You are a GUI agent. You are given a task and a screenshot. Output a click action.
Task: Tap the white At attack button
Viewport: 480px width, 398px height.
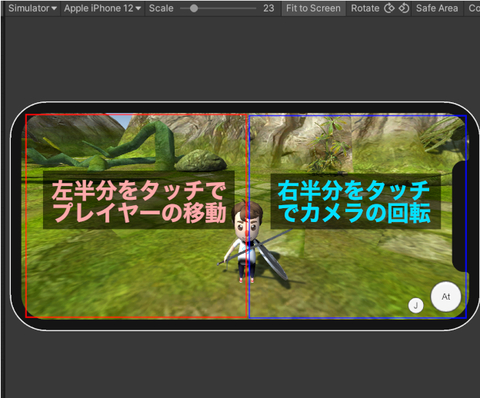pos(446,296)
